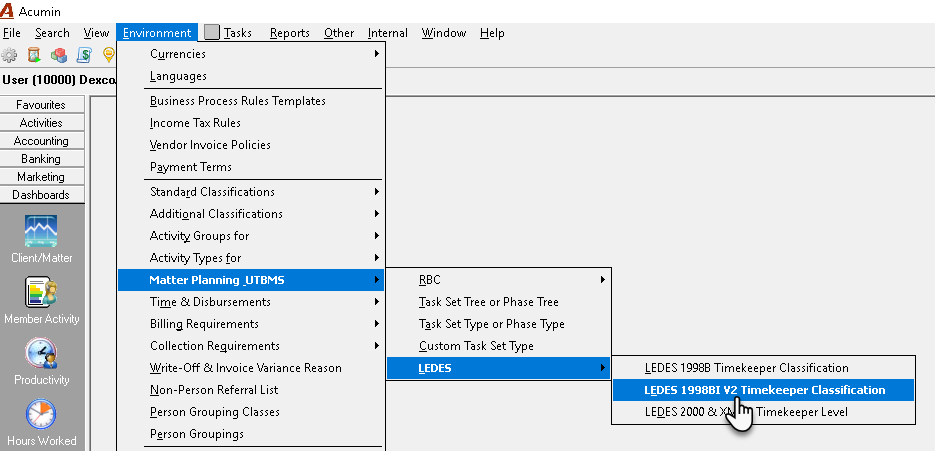Open the Help menu
The image size is (935, 451).
(x=492, y=33)
